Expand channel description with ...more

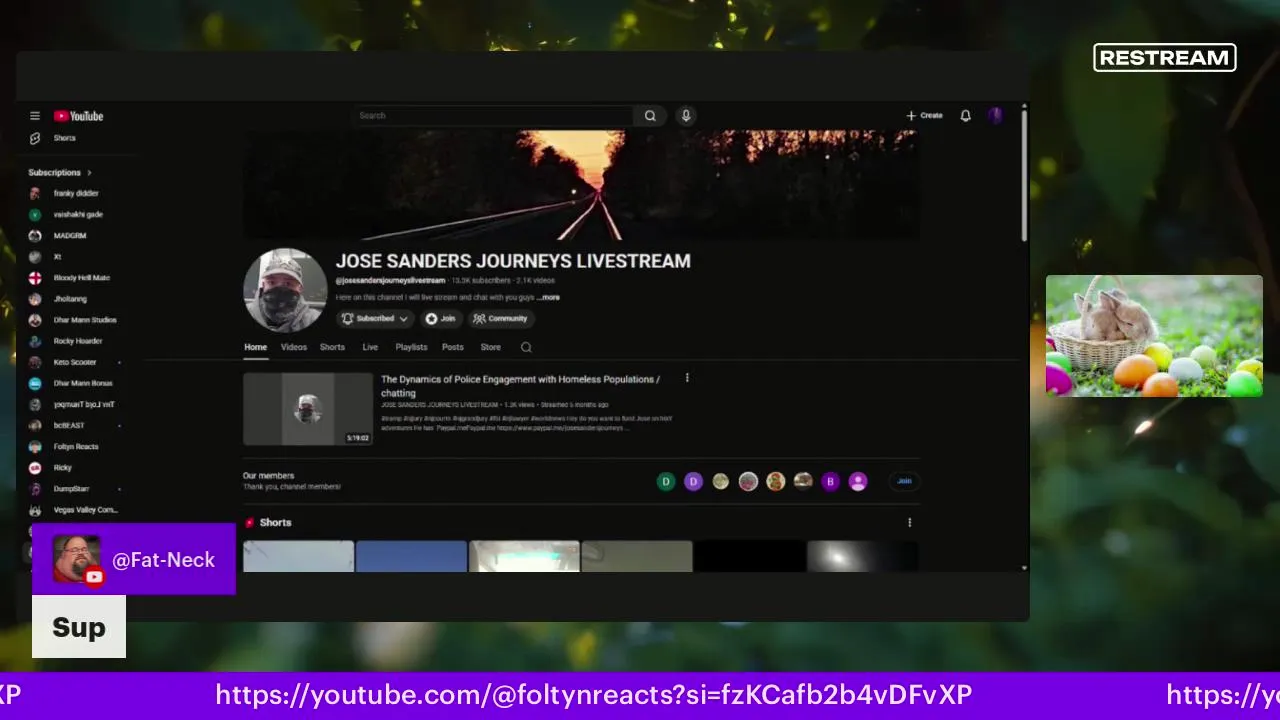(549, 297)
